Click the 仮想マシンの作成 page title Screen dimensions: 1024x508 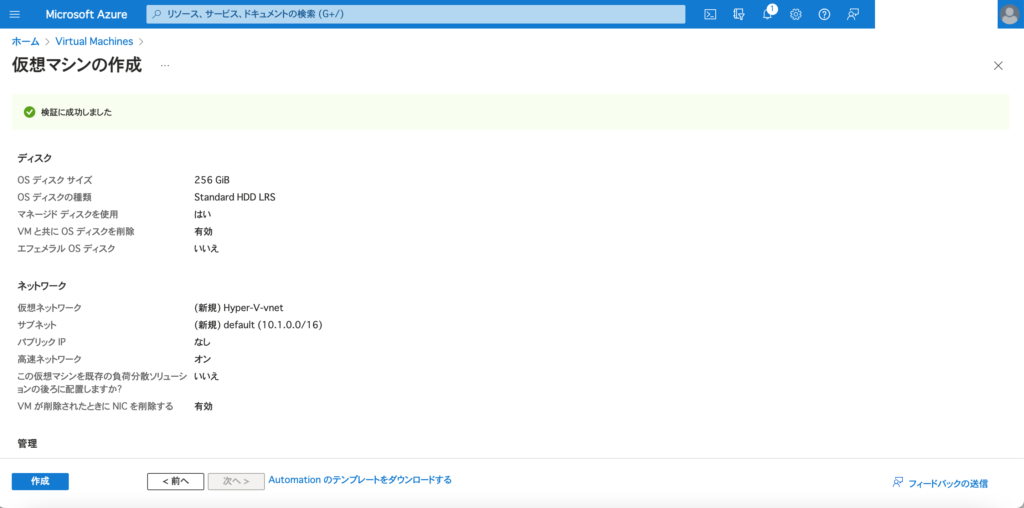click(77, 65)
